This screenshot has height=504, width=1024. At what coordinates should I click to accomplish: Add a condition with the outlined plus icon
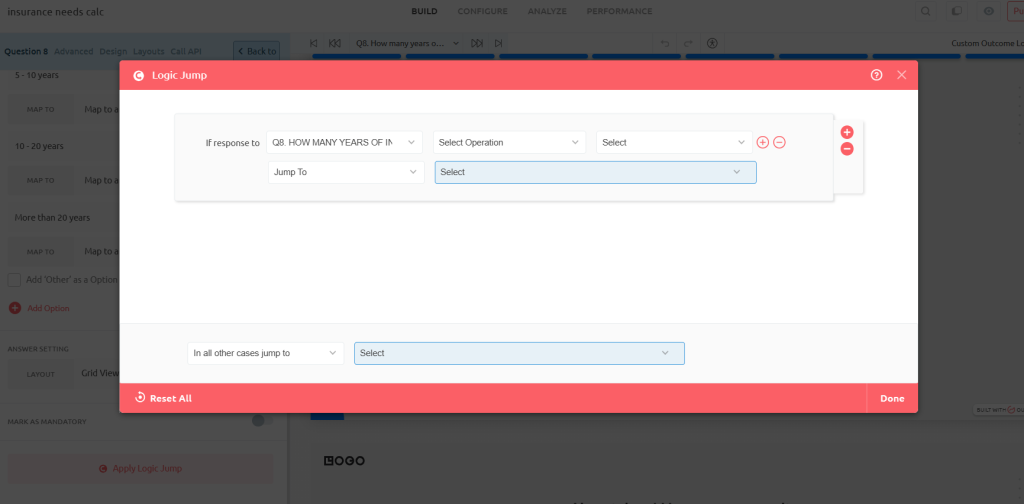(763, 142)
